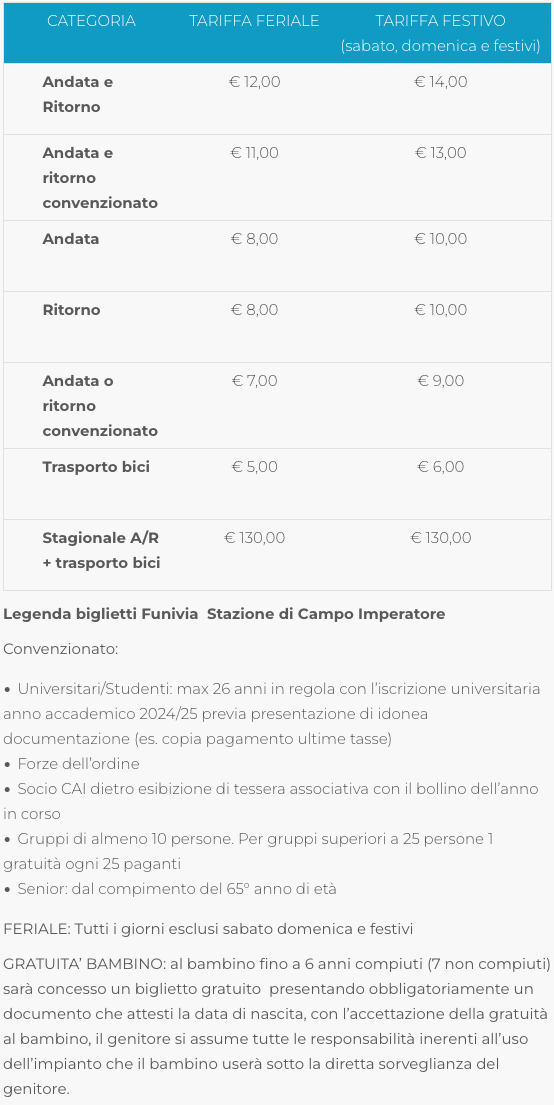Screen dimensions: 554x1105
Task: Click the € 5,00 bike transport price
Action: [x=254, y=467]
